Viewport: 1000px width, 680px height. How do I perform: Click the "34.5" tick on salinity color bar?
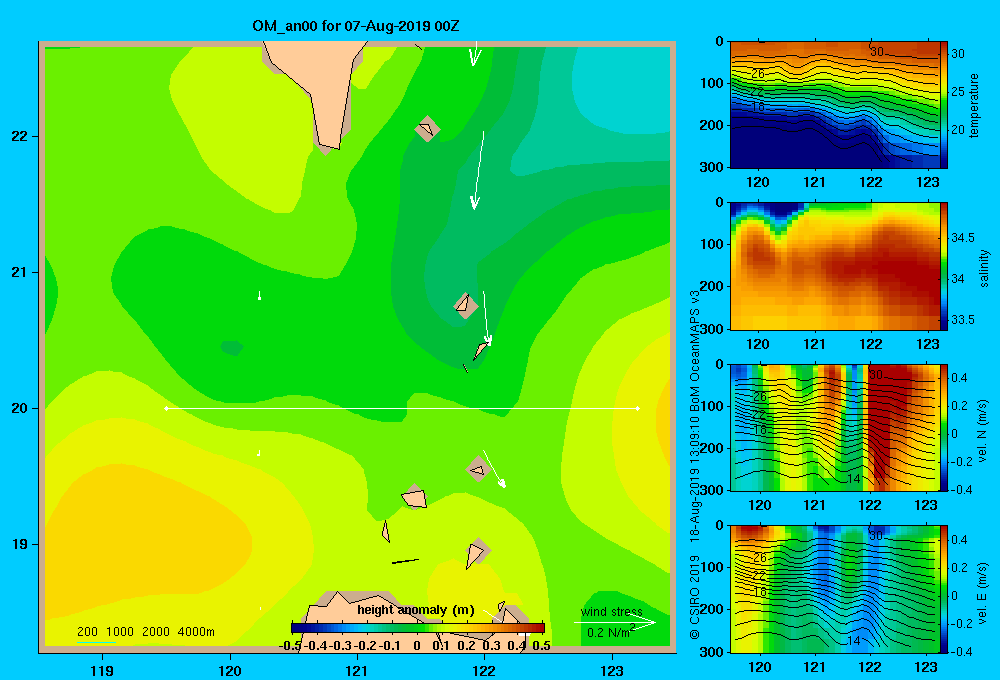[962, 238]
